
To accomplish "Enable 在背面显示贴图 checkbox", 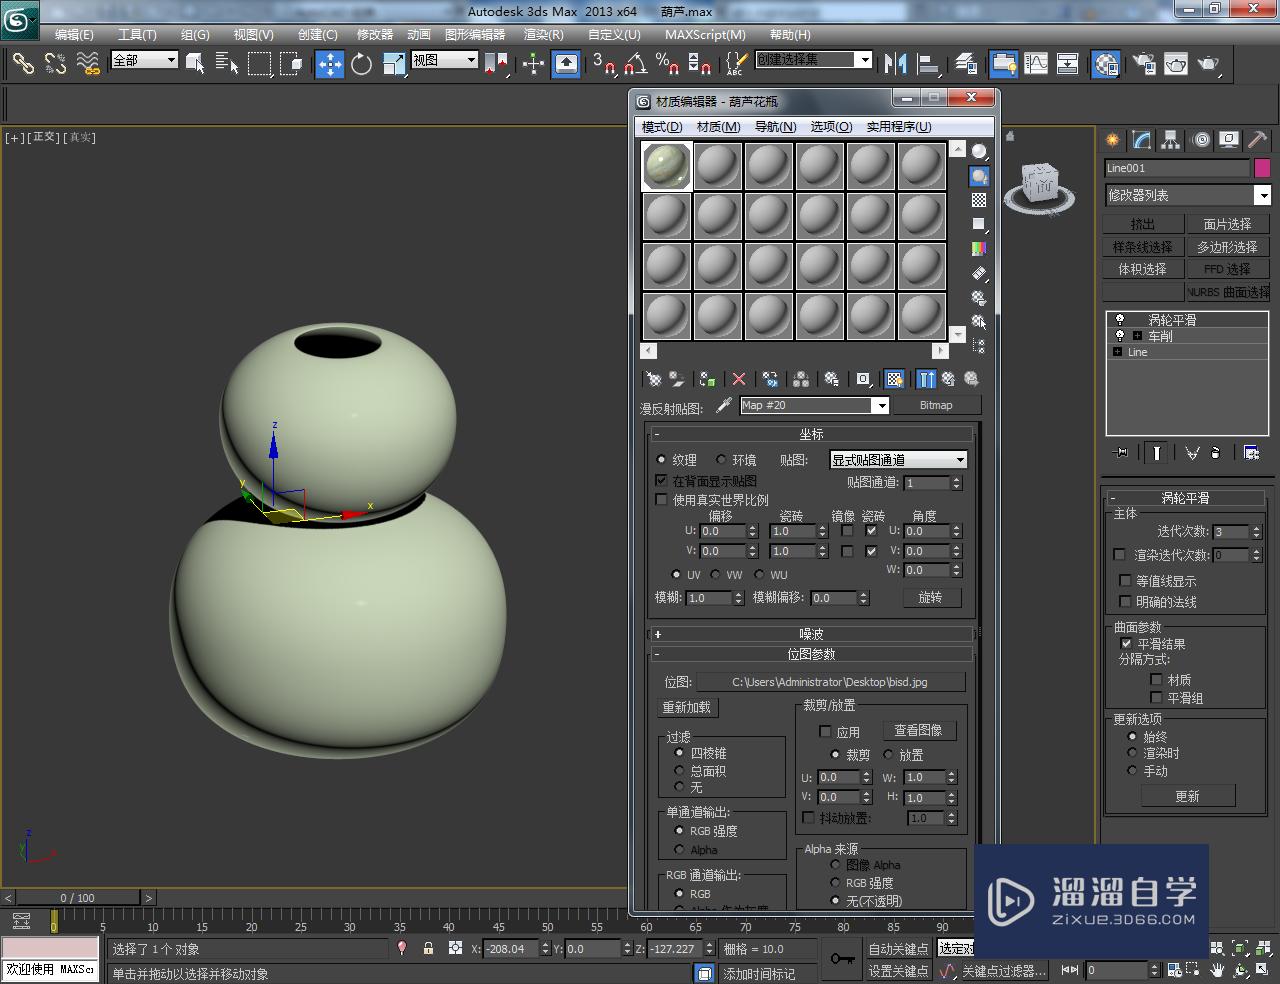I will click(x=661, y=481).
